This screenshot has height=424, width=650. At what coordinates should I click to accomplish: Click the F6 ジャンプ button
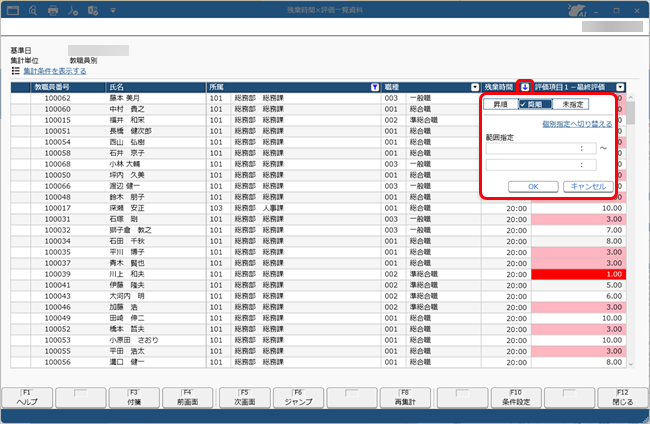[x=298, y=398]
